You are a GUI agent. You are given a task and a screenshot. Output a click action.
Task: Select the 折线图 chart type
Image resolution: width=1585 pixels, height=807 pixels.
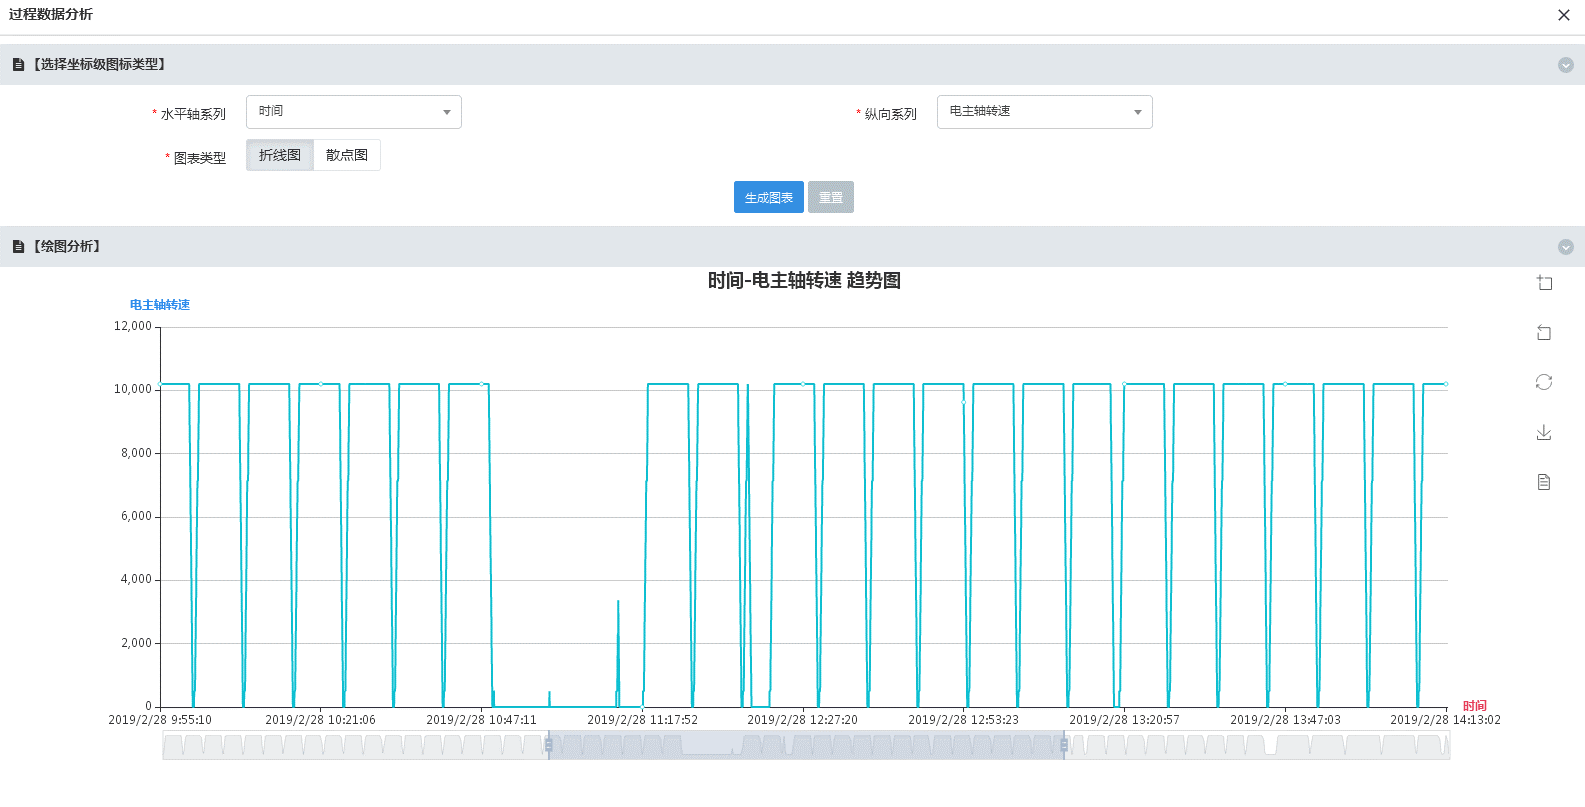tap(280, 155)
